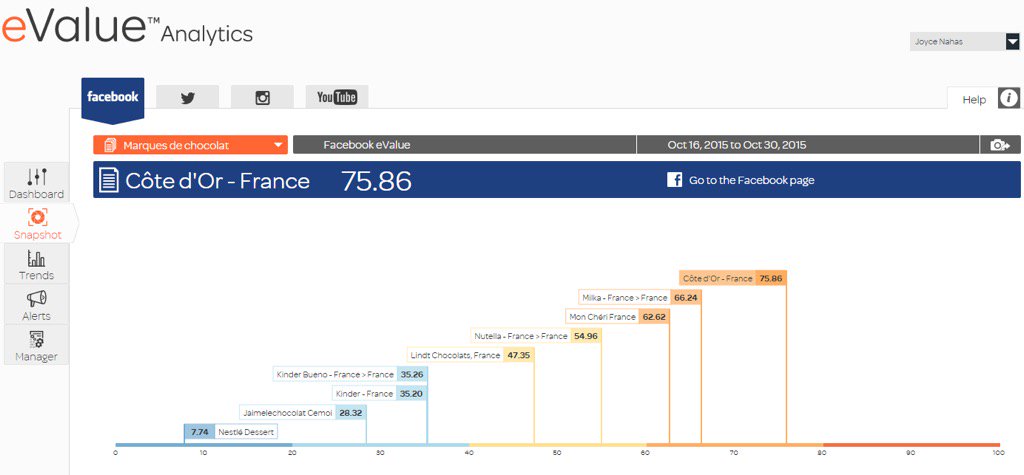Click the 75.86 score in the blue banner
Image resolution: width=1024 pixels, height=475 pixels.
coord(377,181)
